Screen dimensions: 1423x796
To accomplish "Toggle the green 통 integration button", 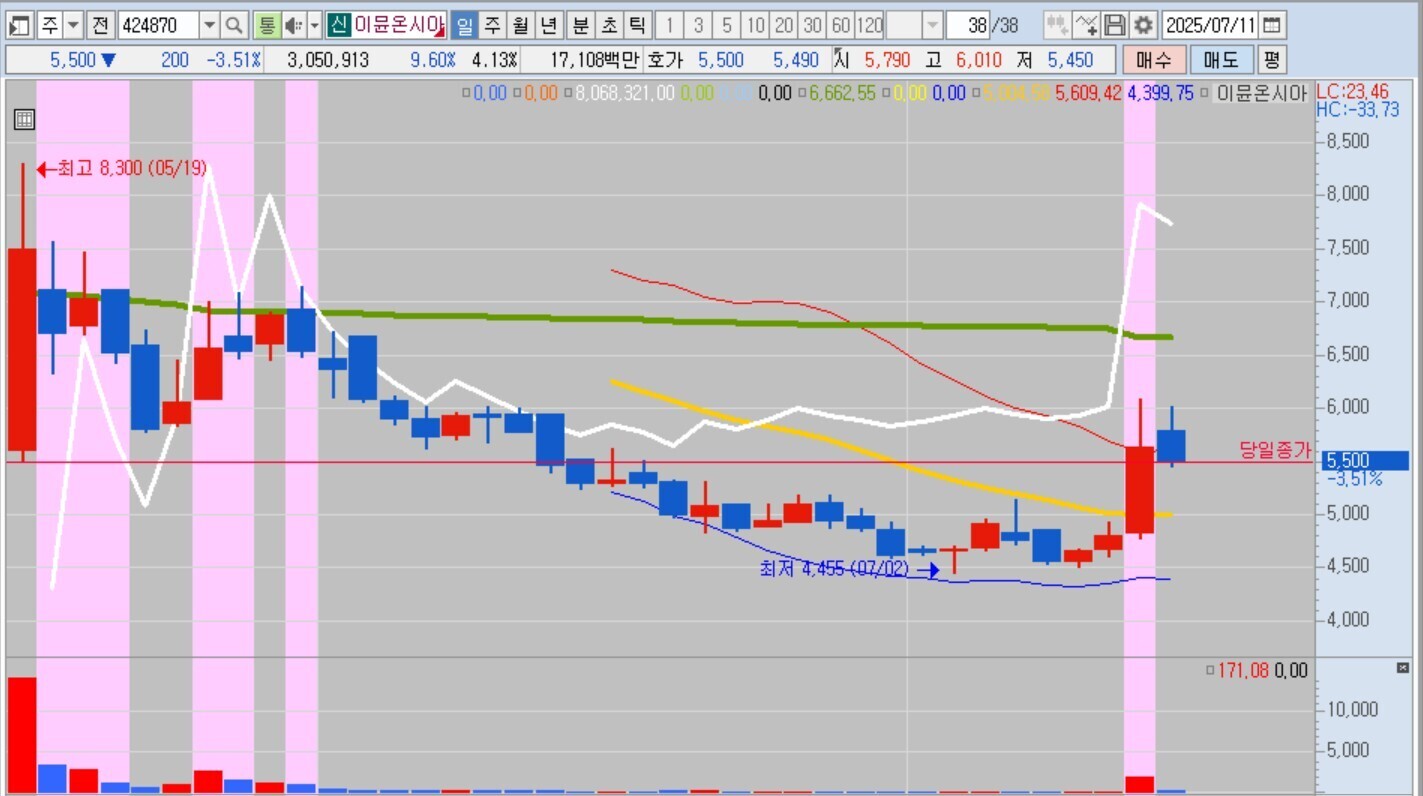I will (x=267, y=25).
